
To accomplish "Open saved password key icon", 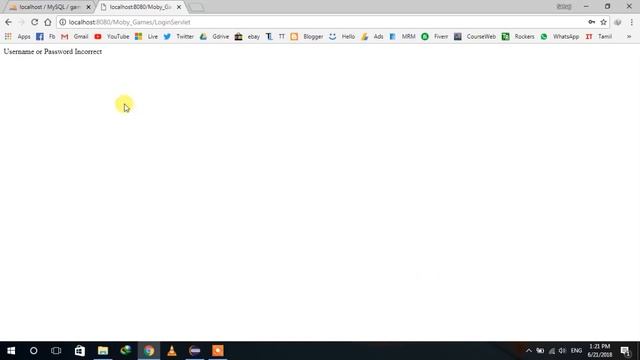I will coord(591,22).
